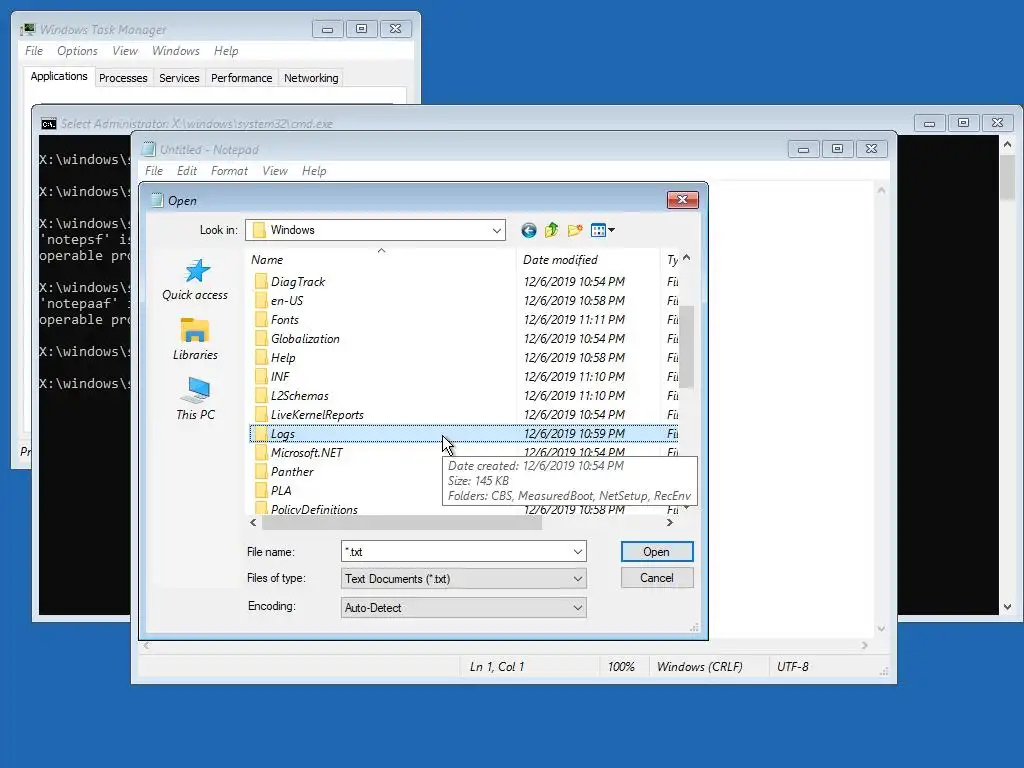Click UTF-8 in Notepad status bar
Screen dimensions: 1024x768
pos(793,667)
